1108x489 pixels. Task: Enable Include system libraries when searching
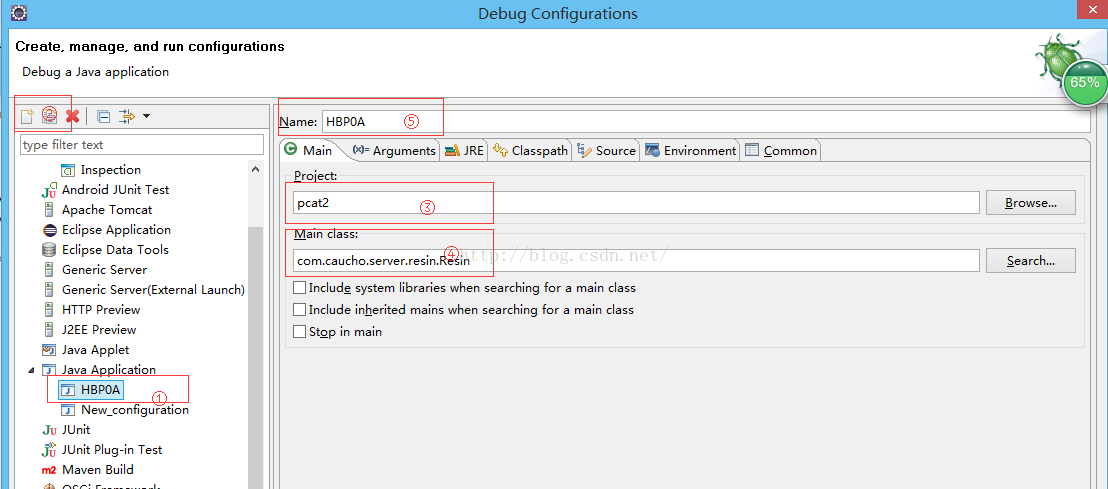click(x=300, y=288)
